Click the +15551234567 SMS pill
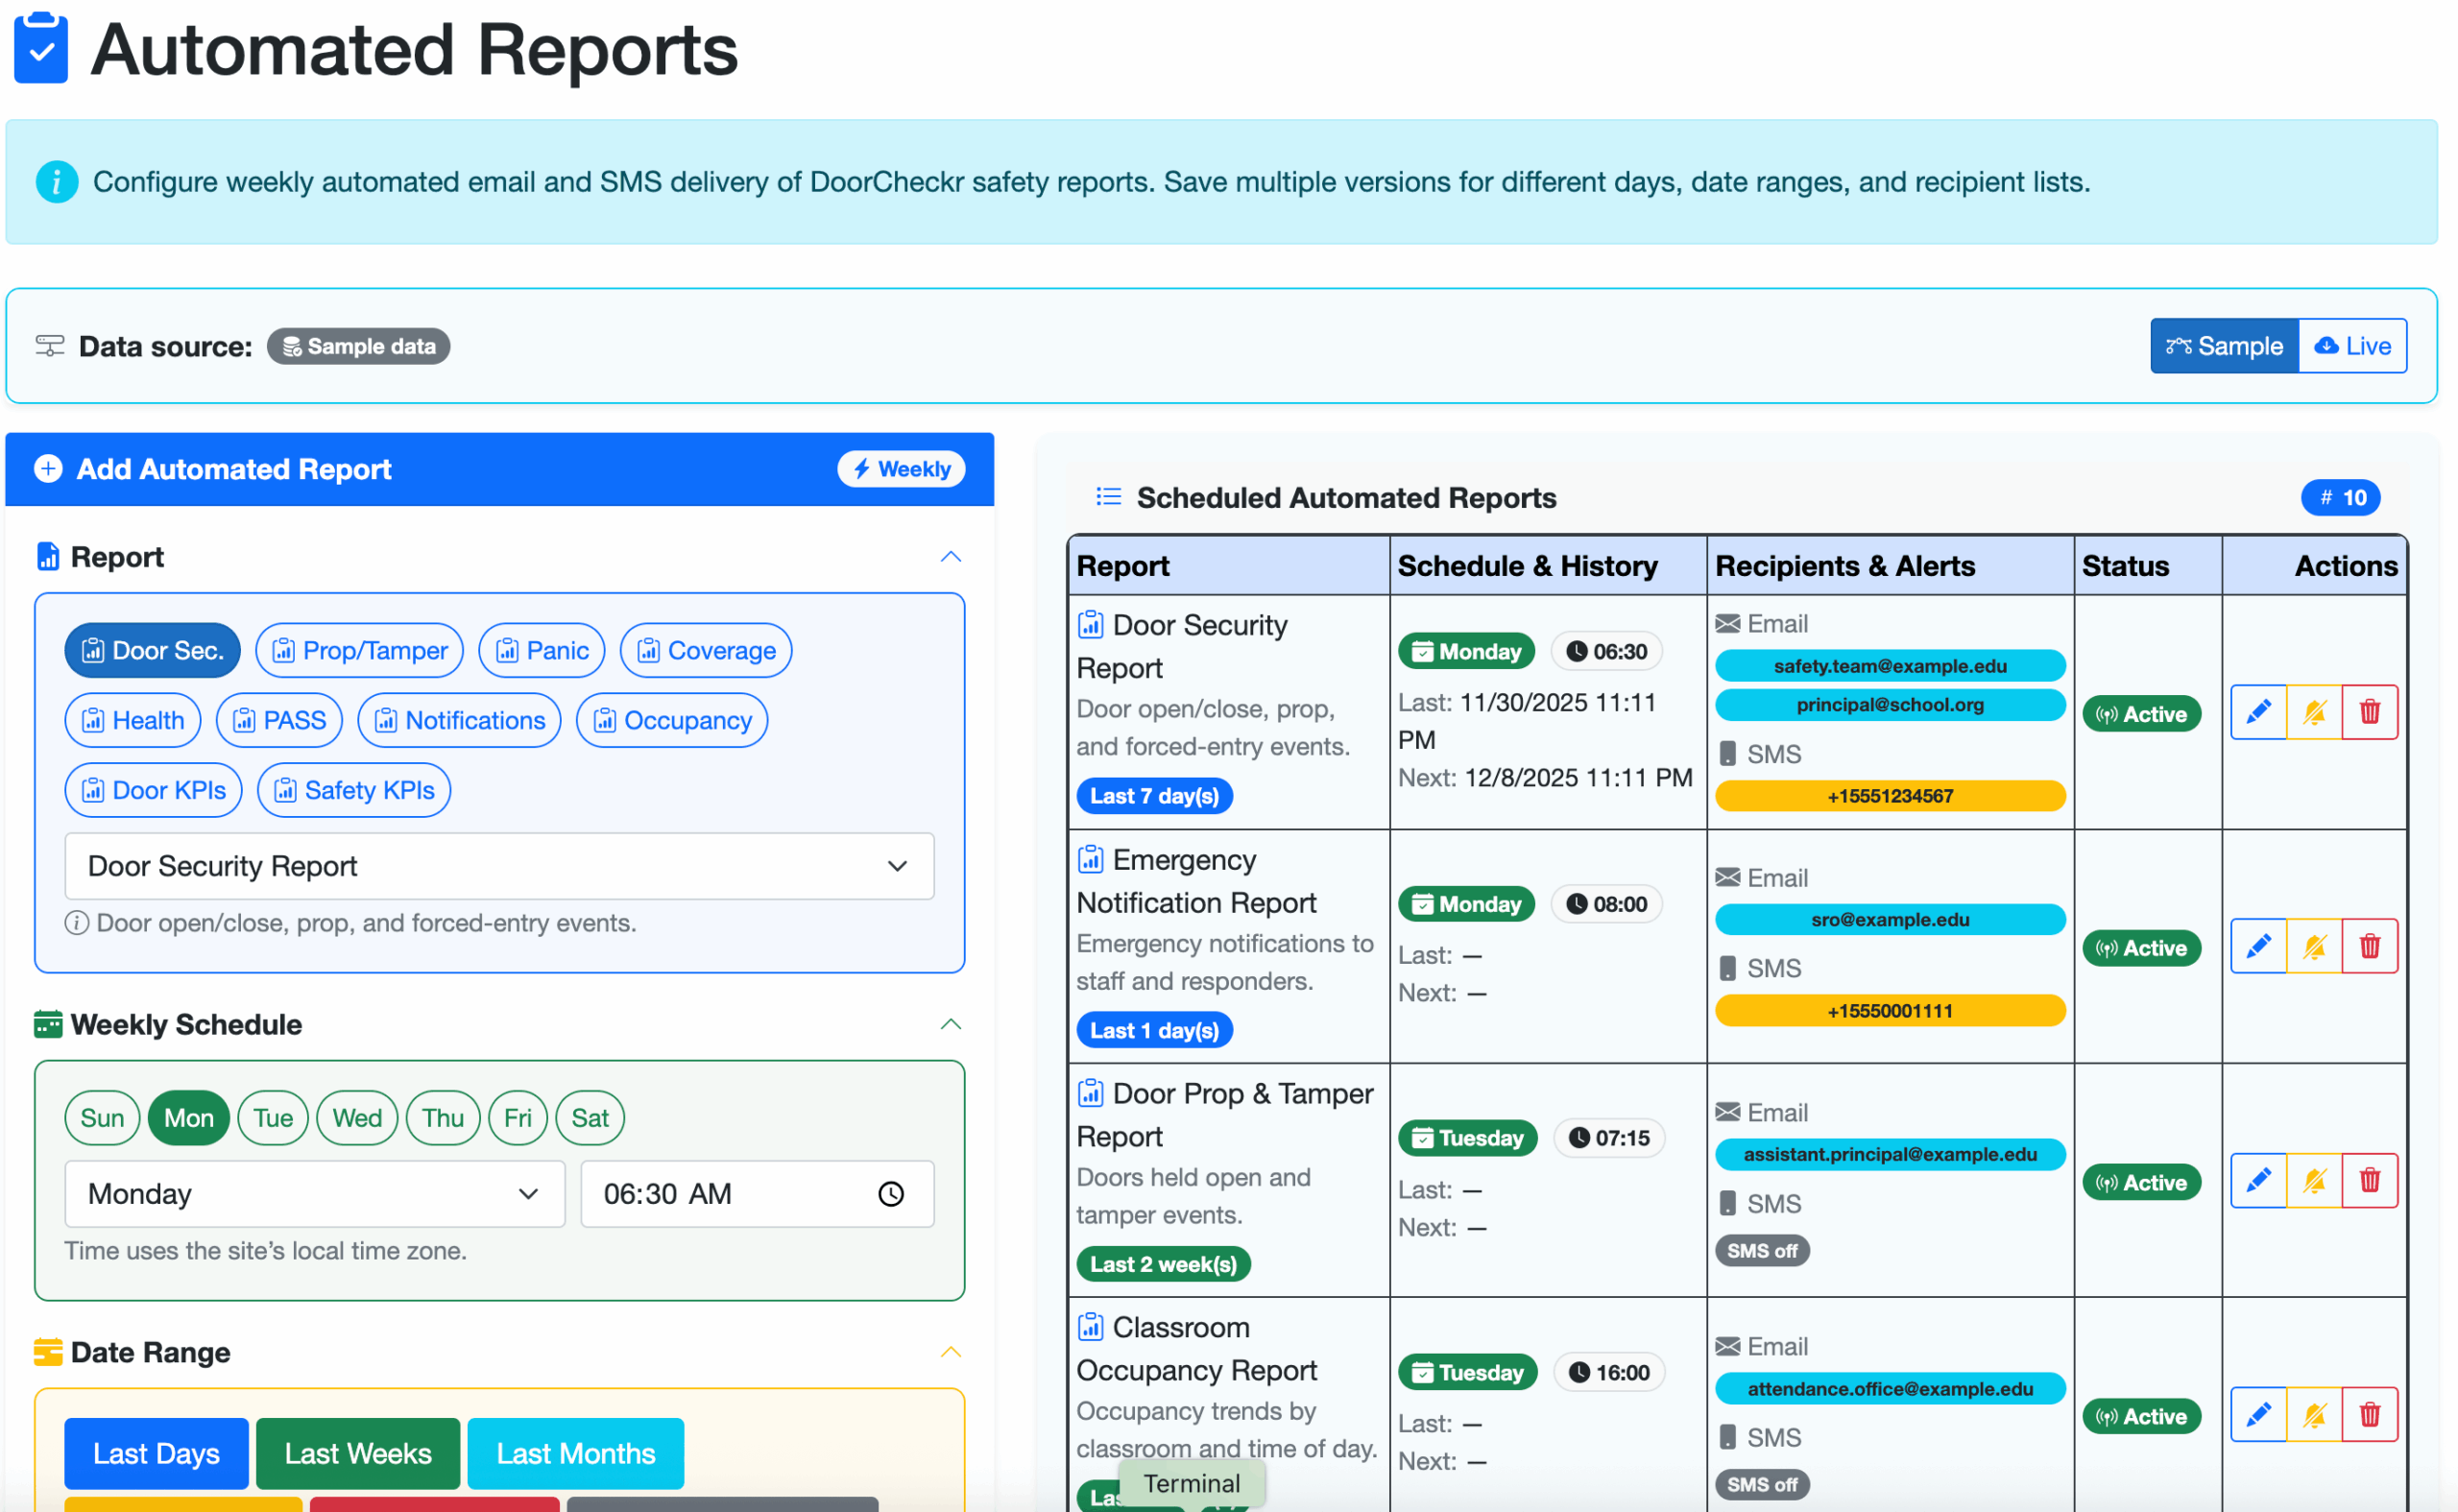Image resolution: width=2458 pixels, height=1512 pixels. coord(1890,796)
